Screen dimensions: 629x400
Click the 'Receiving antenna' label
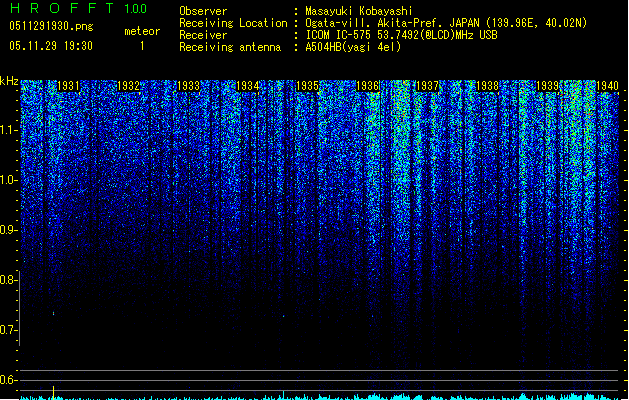click(230, 47)
